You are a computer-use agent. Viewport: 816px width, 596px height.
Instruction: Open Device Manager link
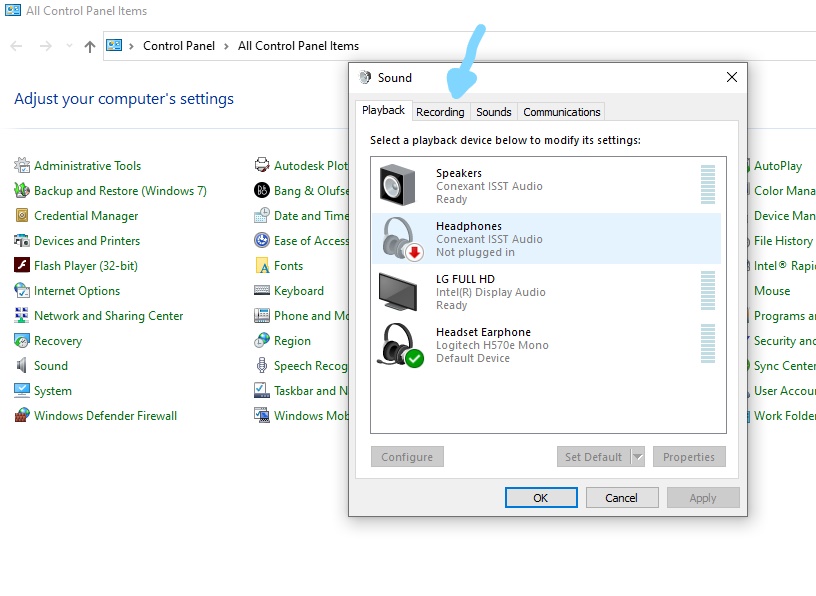tap(784, 215)
